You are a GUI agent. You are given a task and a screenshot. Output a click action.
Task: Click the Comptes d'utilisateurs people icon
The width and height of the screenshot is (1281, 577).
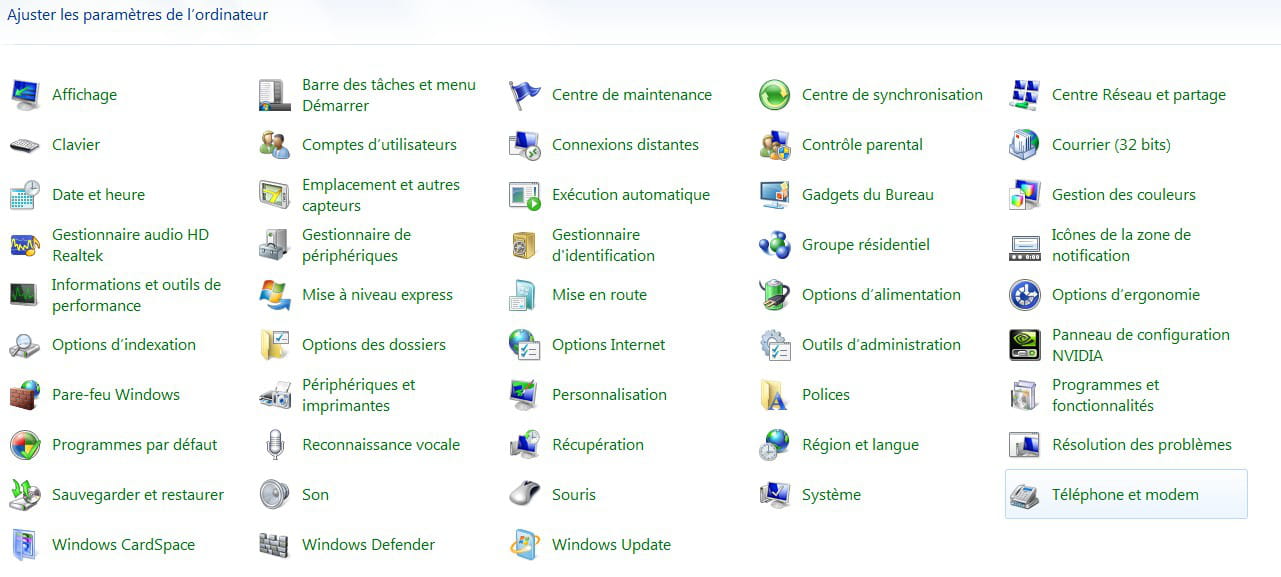tap(275, 145)
